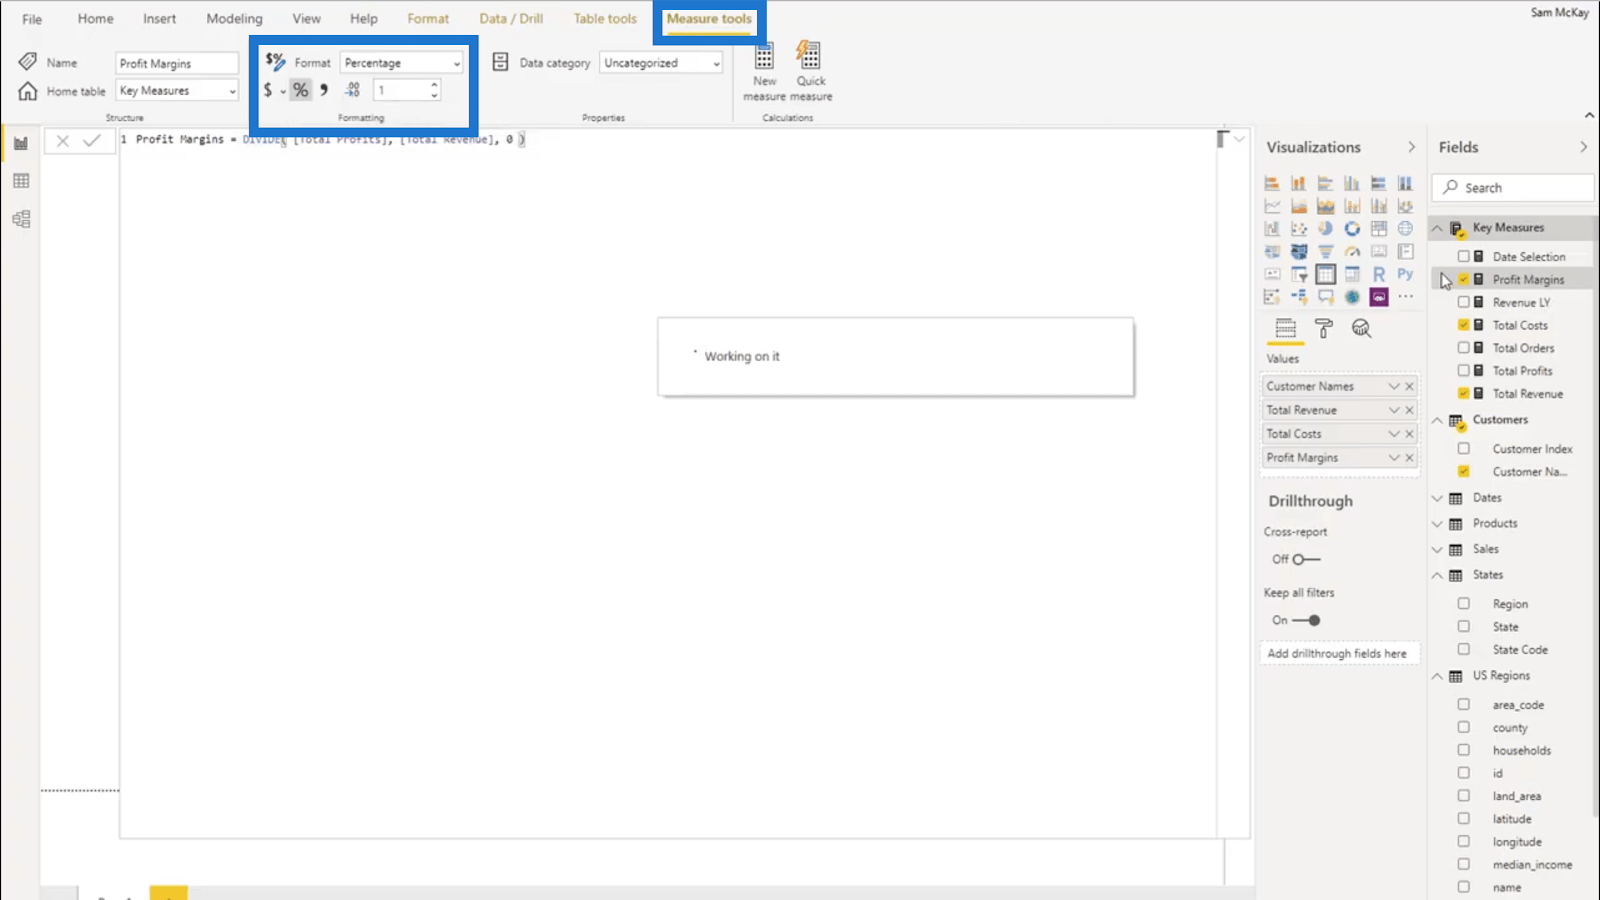Open the Analytics magnifier pane
Image resolution: width=1600 pixels, height=900 pixels.
(1361, 328)
